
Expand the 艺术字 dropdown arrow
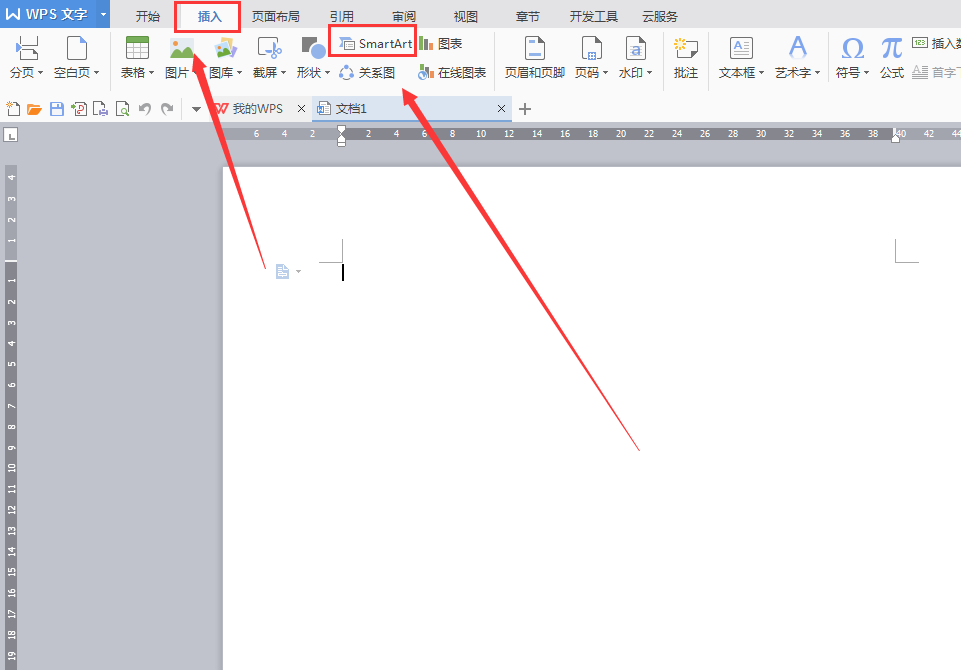[x=818, y=73]
